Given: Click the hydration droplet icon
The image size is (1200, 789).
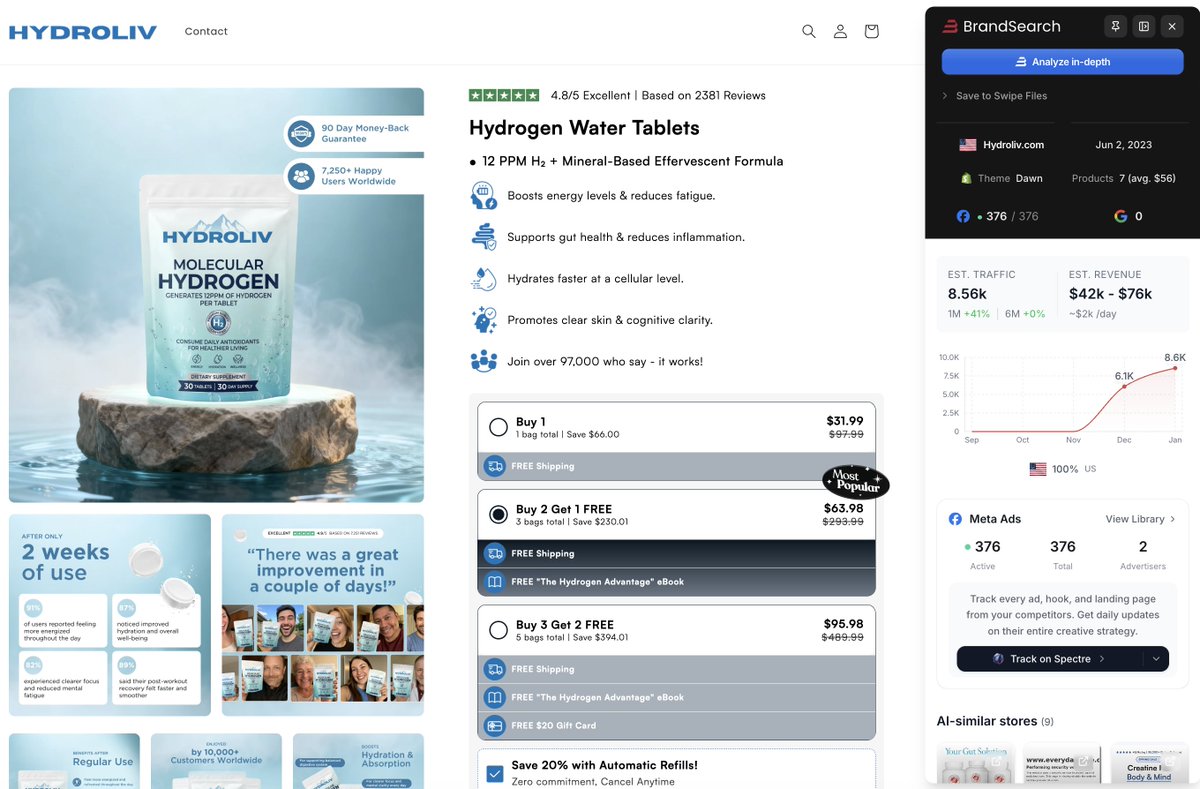Looking at the screenshot, I should tap(484, 278).
